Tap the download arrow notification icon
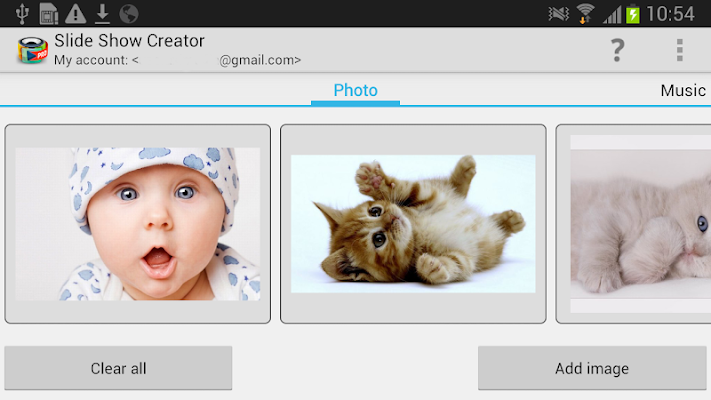The image size is (711, 400). click(x=102, y=14)
